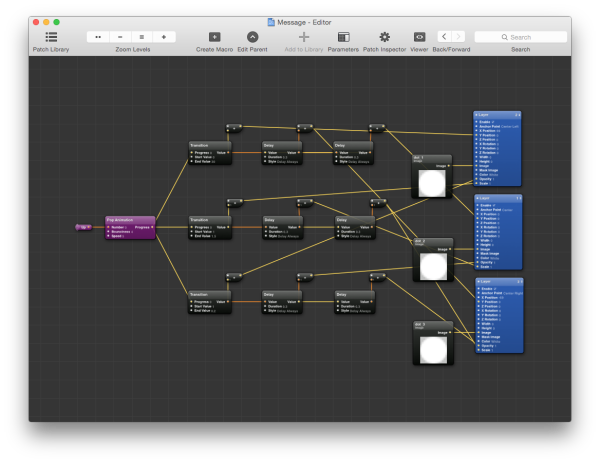Click the zoom in plus button

164,37
